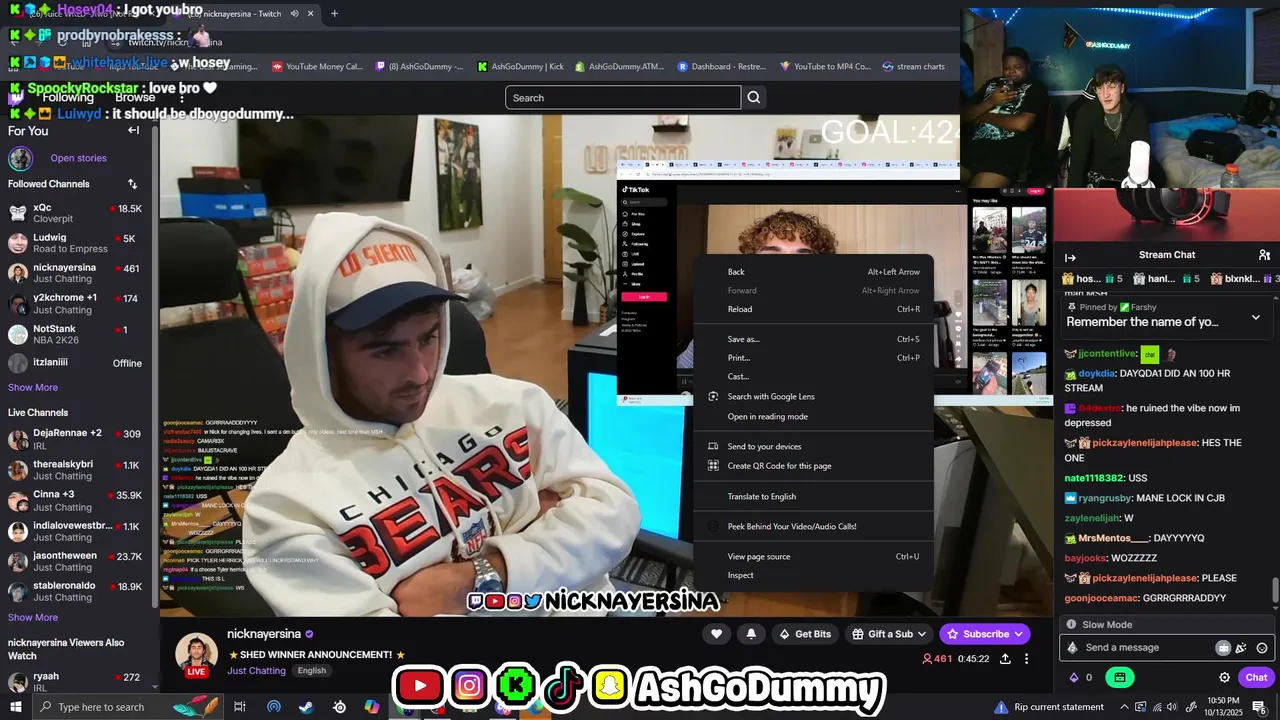Collapse the Twitch left sidebar

point(133,130)
